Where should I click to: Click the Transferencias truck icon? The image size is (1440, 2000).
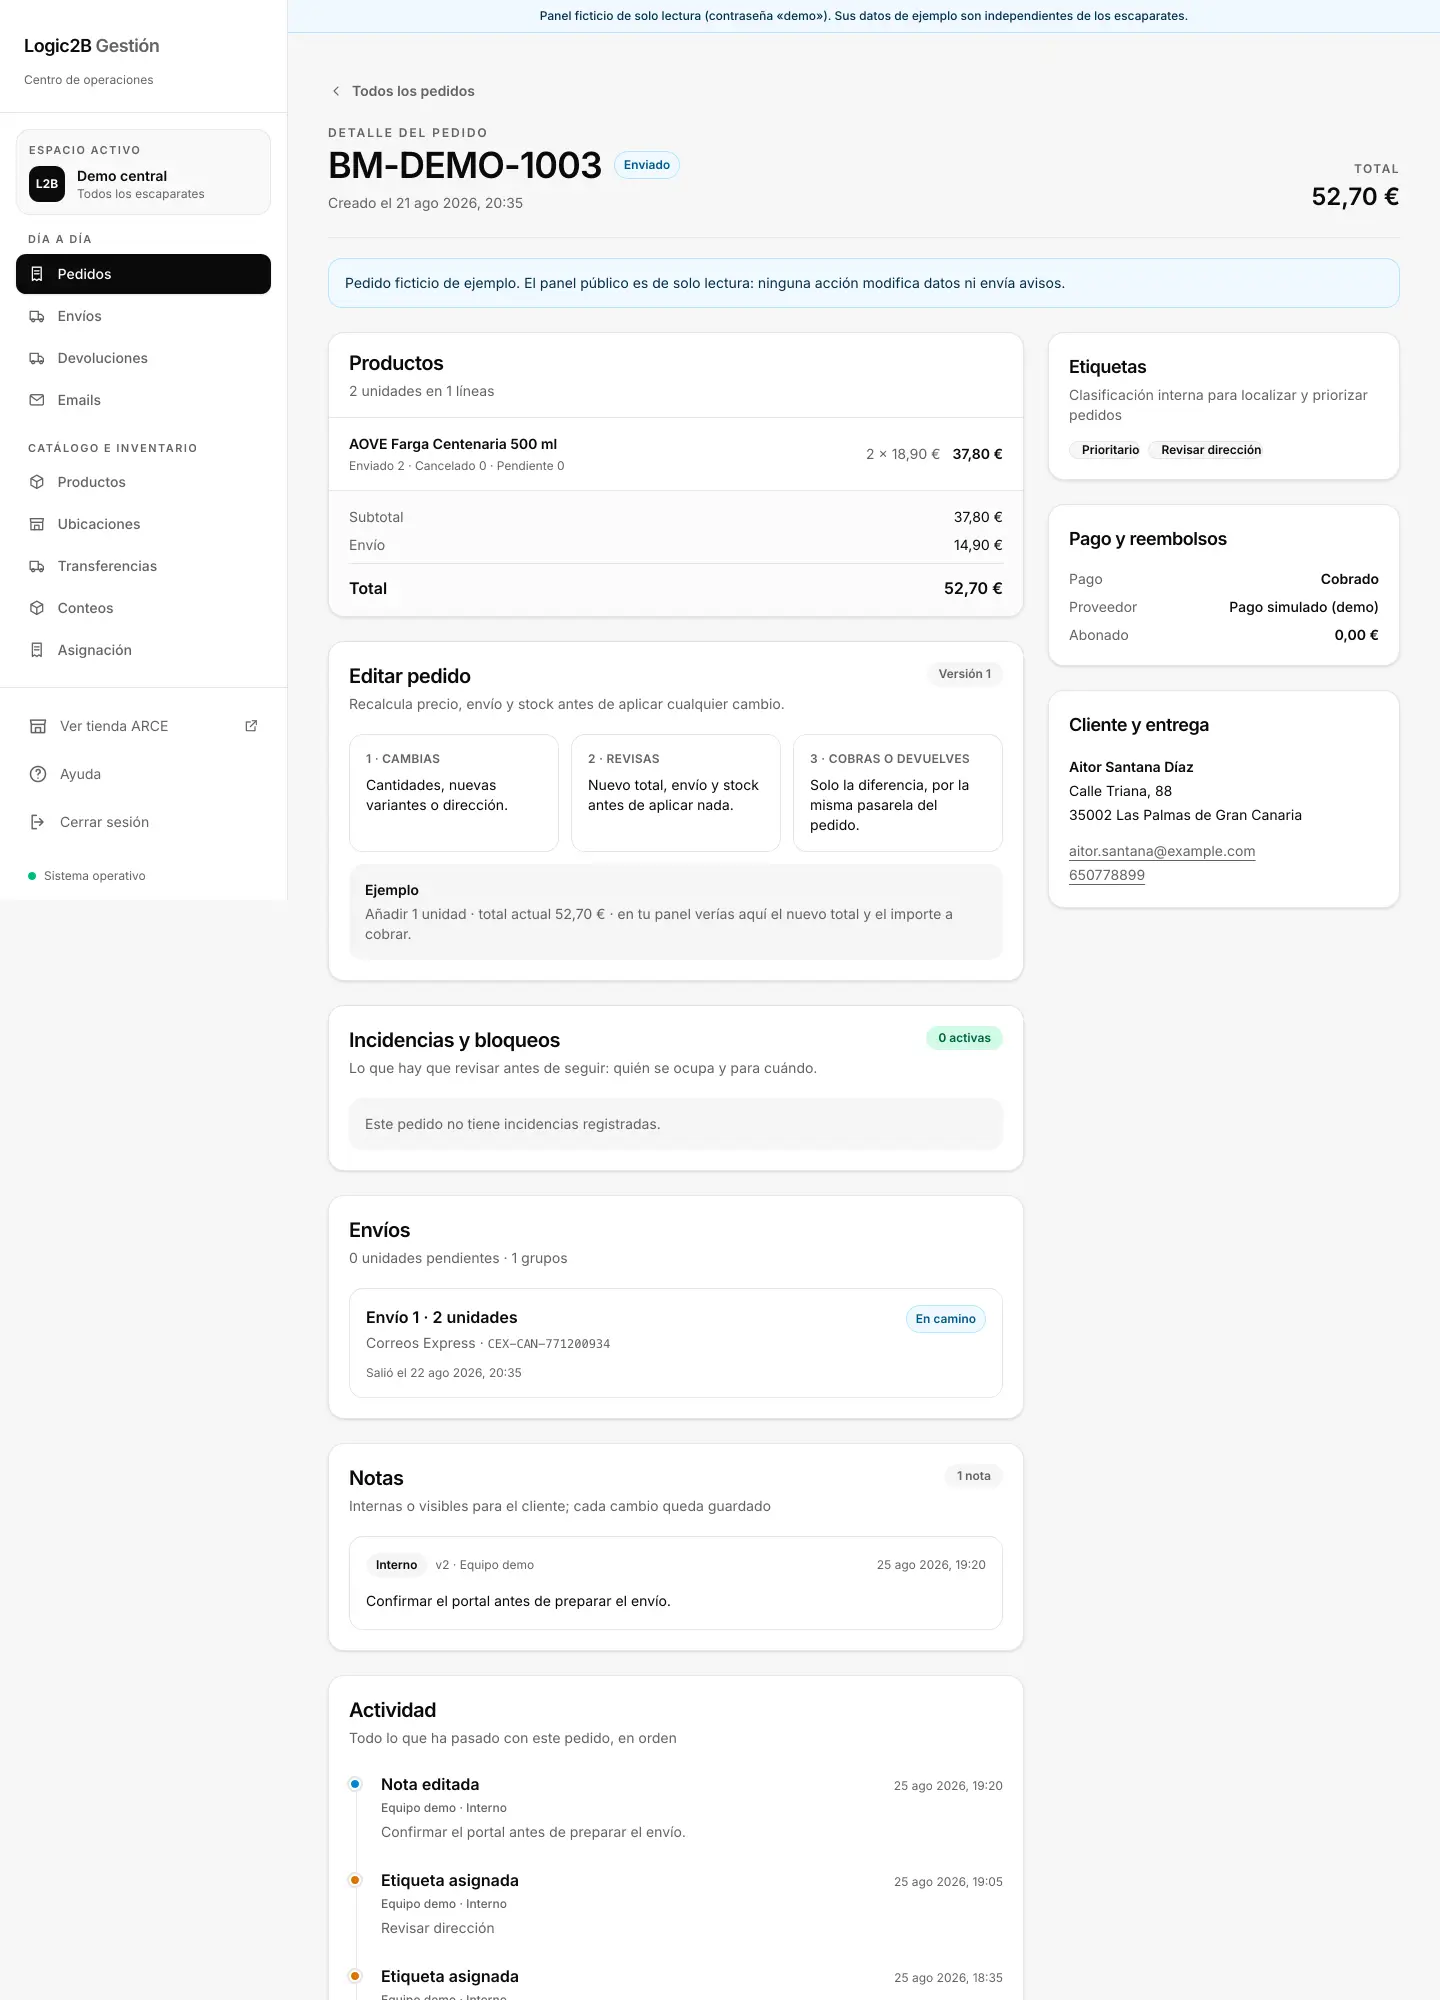(x=37, y=566)
